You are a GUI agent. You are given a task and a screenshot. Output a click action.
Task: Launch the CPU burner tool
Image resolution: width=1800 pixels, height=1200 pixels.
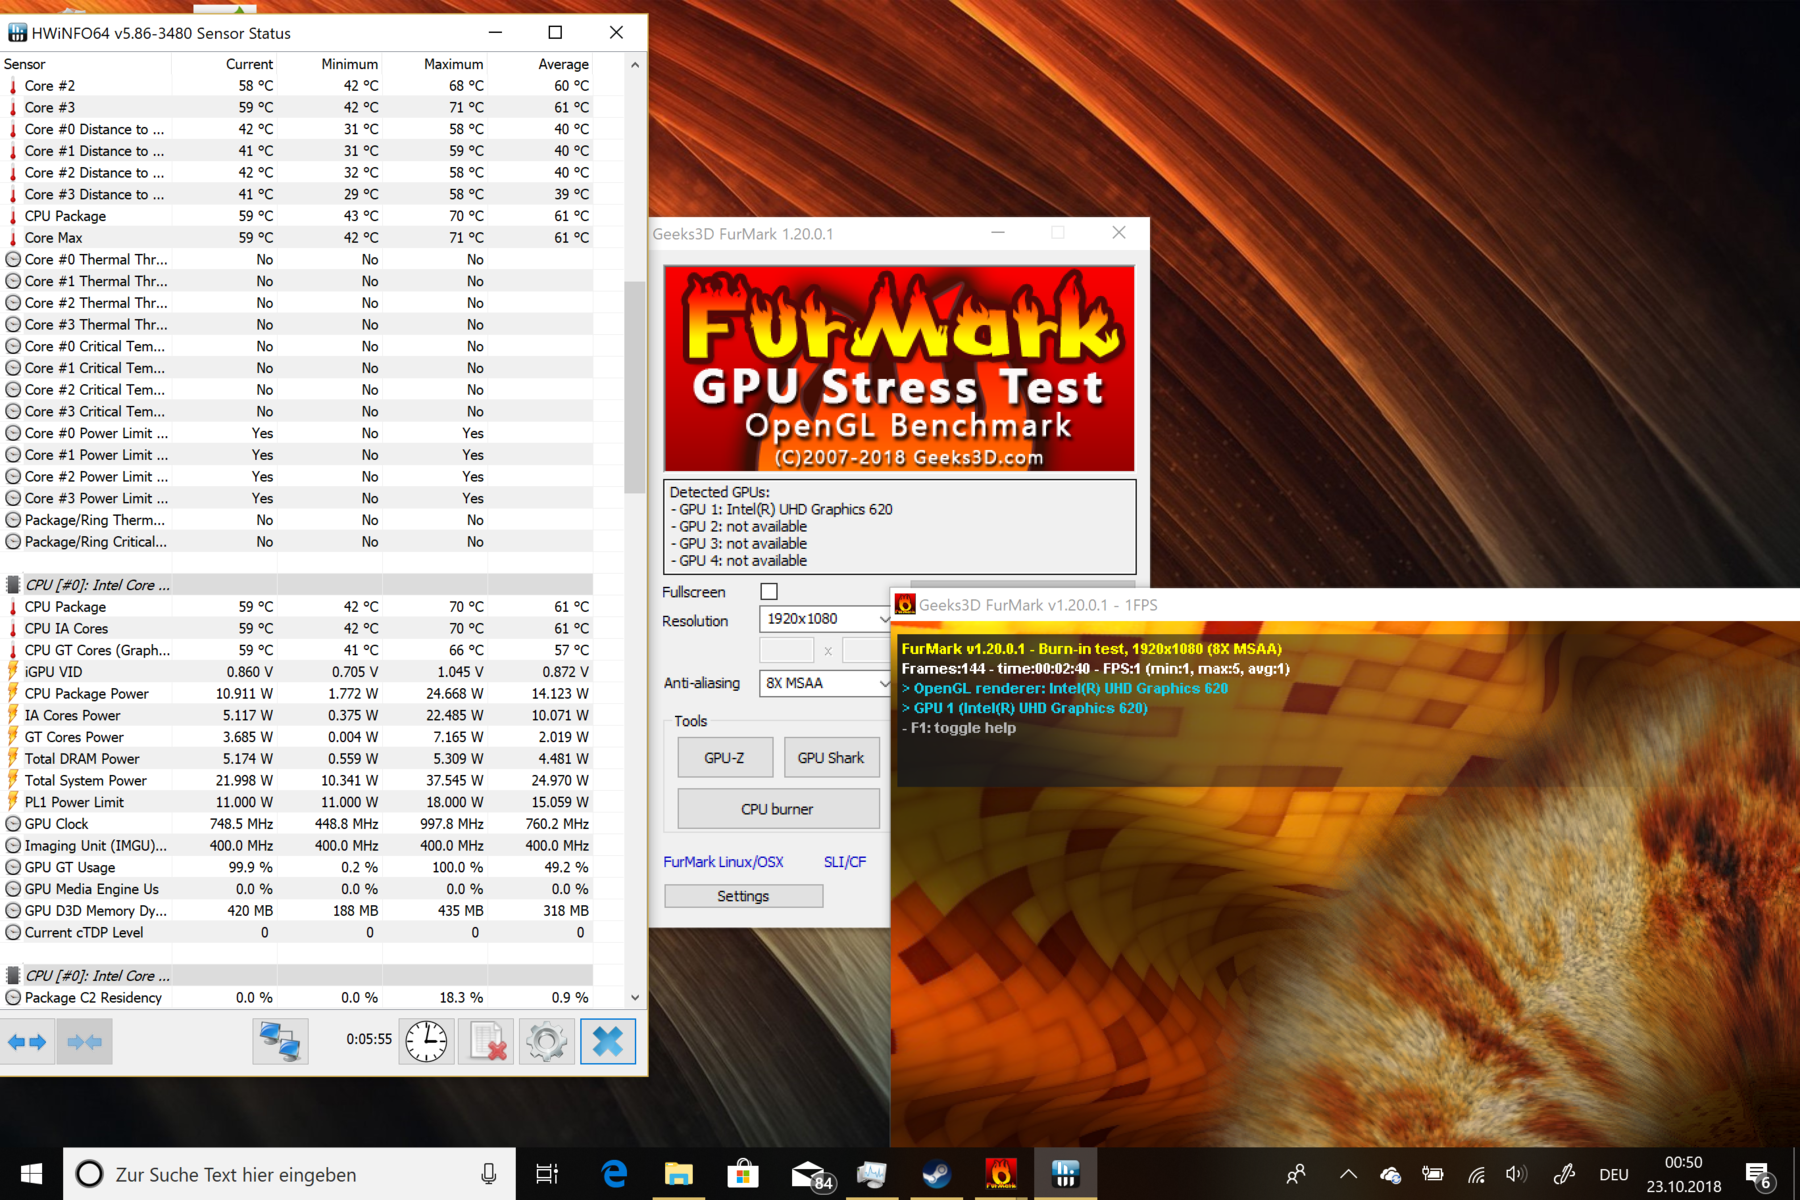(778, 809)
